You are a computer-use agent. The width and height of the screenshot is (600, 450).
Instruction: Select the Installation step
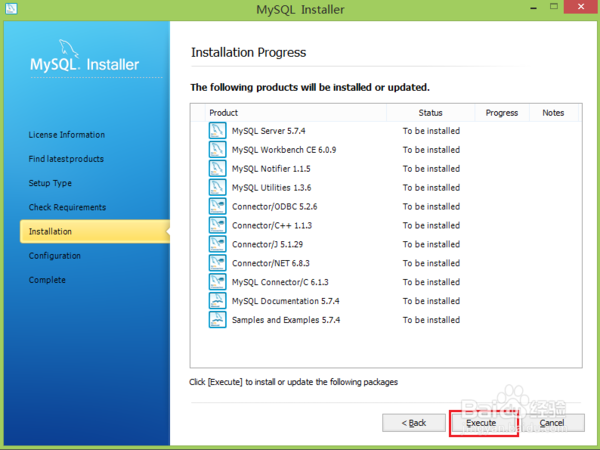(95, 232)
